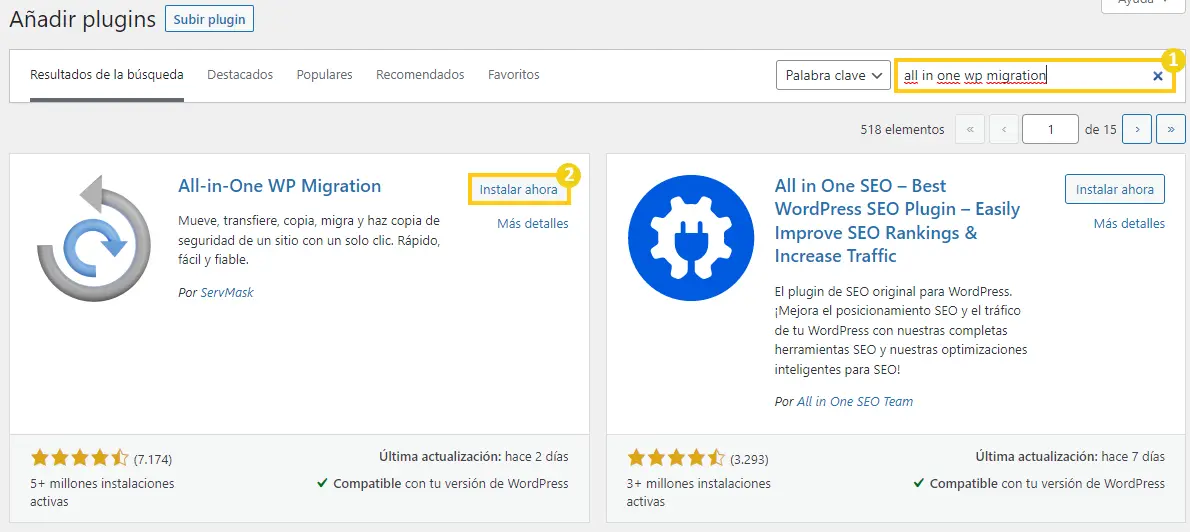1190x532 pixels.
Task: Open the ServMask author link
Action: pyautogui.click(x=227, y=292)
